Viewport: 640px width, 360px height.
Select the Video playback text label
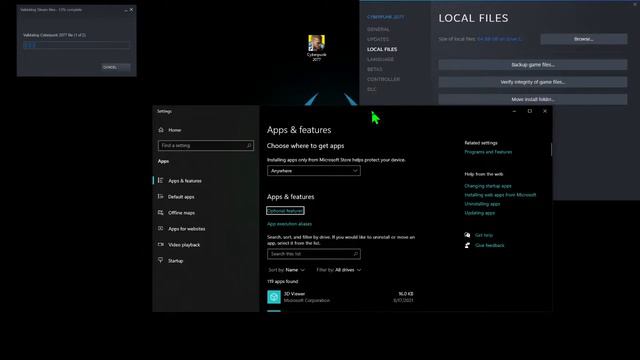click(x=184, y=245)
